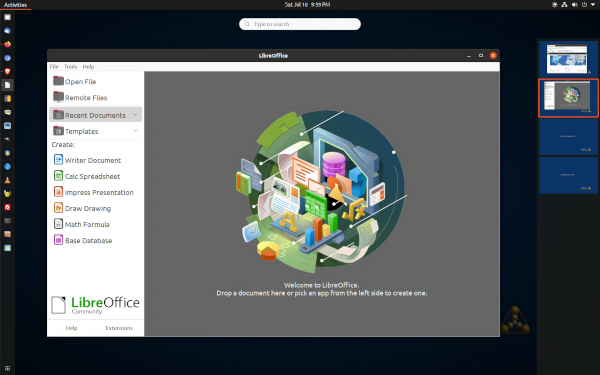The image size is (600, 375).
Task: Click the volume speaker tray icon
Action: tap(574, 5)
